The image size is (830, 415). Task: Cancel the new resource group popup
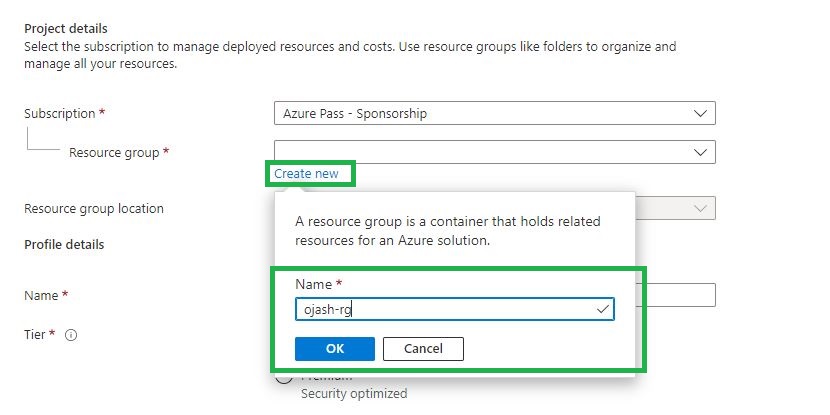[x=424, y=348]
